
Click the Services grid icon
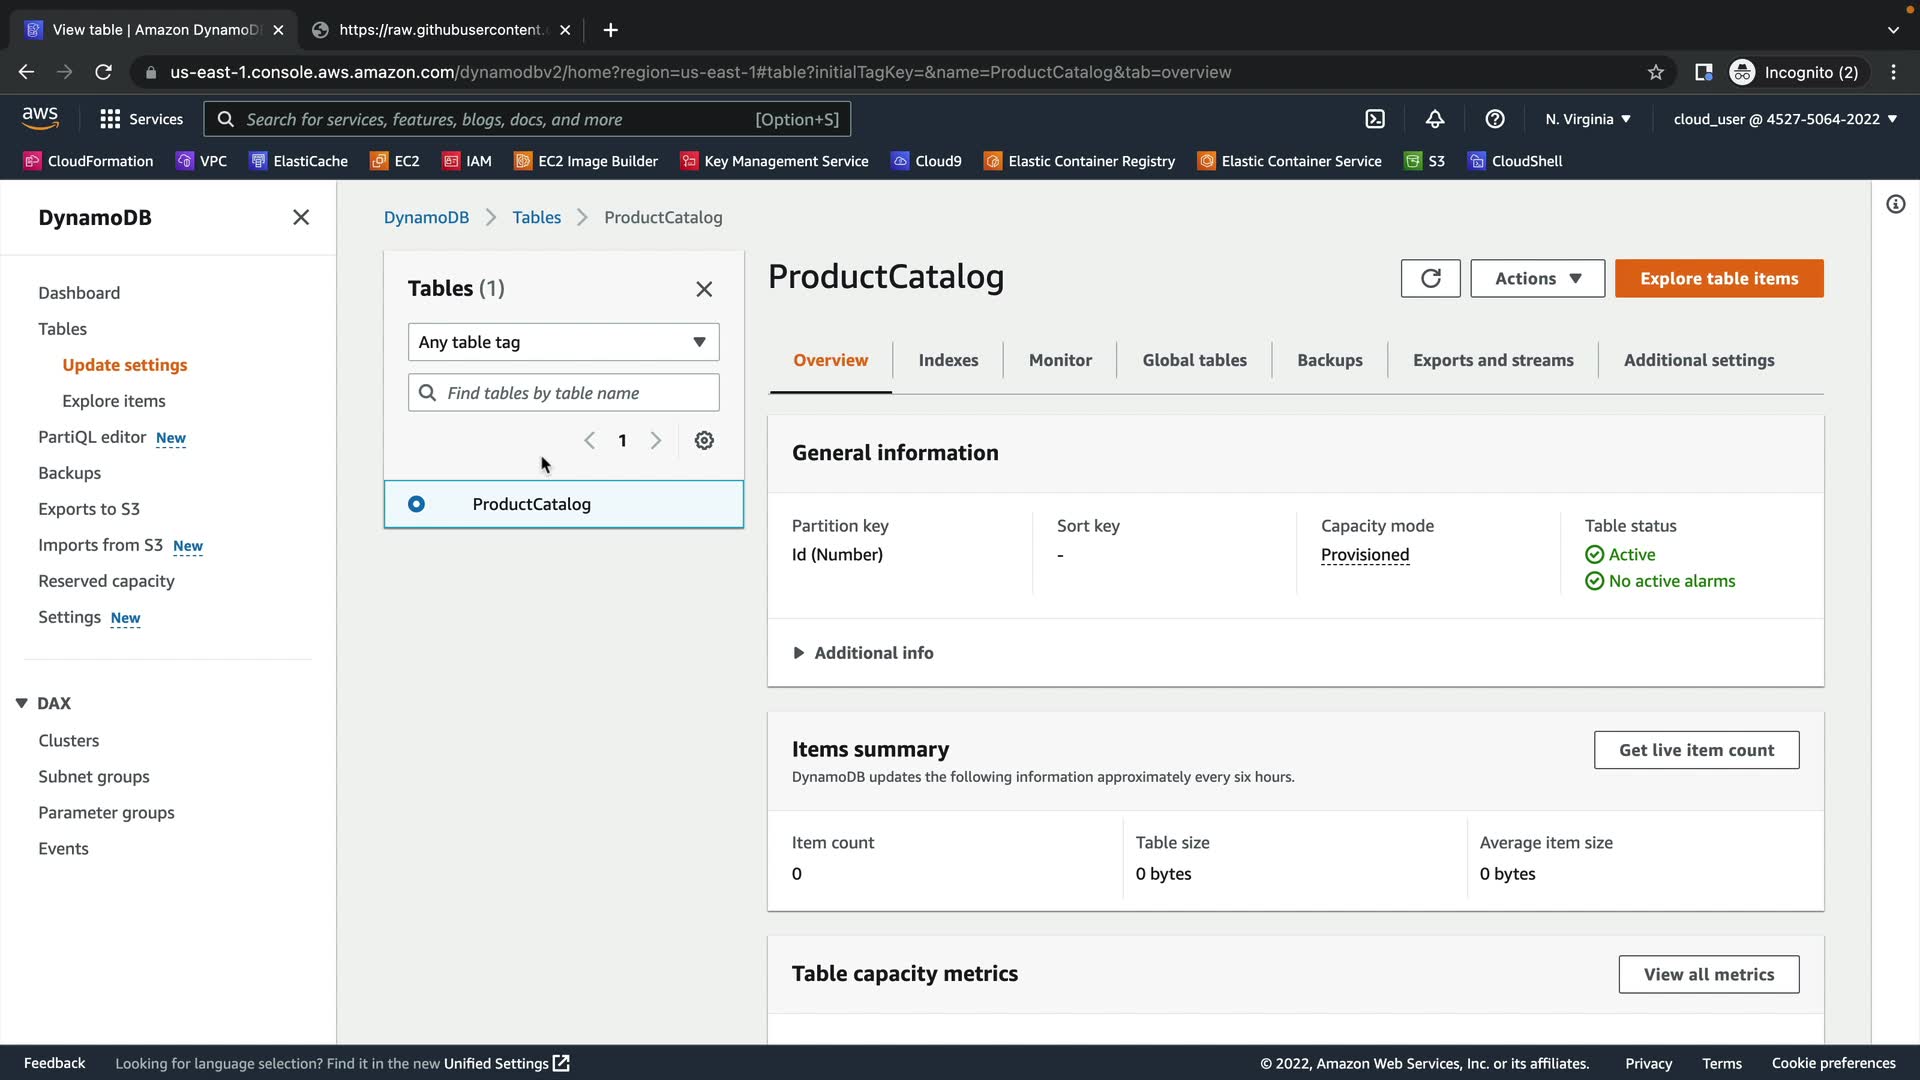(x=110, y=119)
